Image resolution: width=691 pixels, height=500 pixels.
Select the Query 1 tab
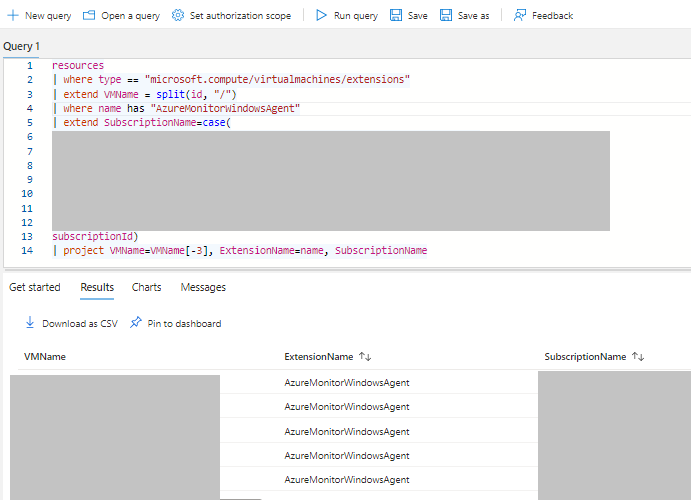[x=21, y=46]
